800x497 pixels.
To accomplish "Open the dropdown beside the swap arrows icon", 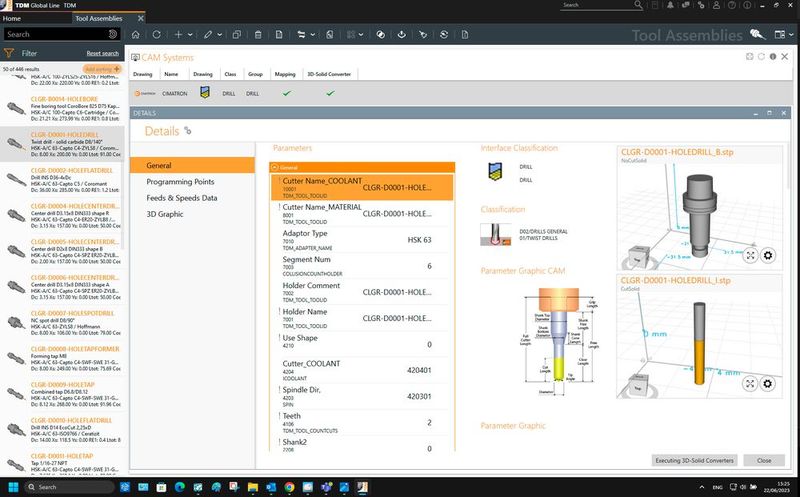I will coord(312,35).
